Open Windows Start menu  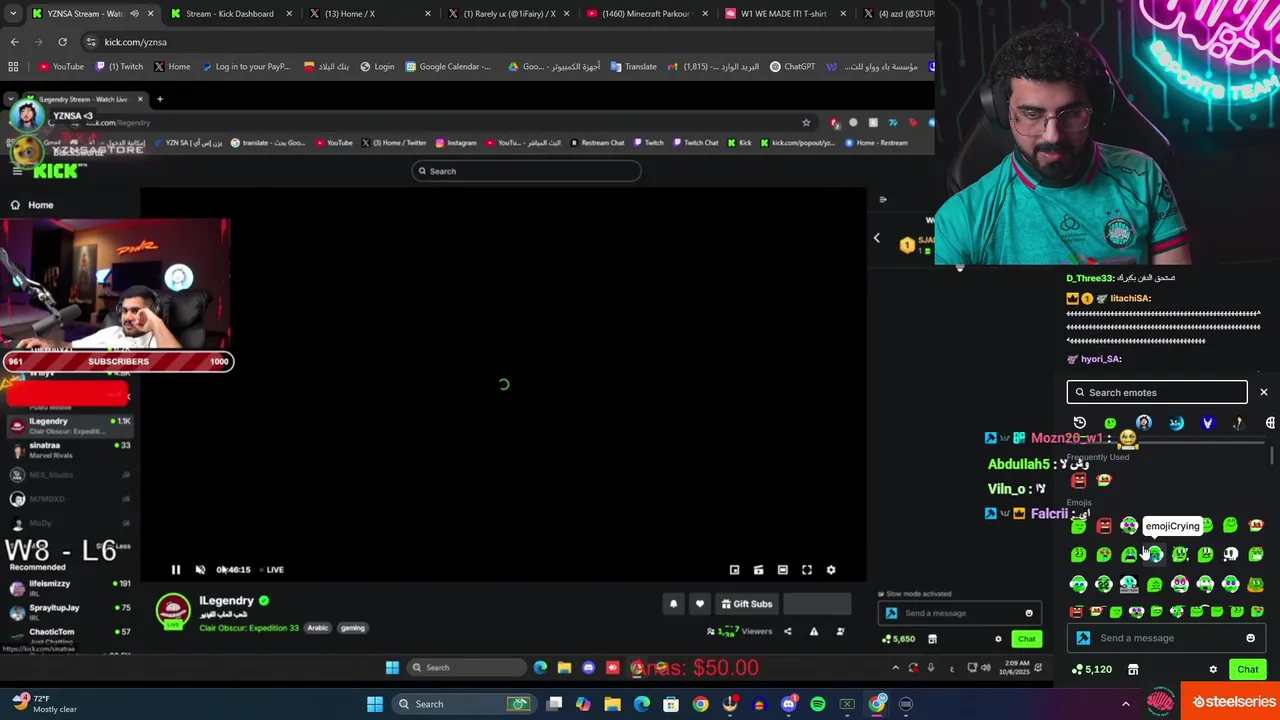point(375,704)
